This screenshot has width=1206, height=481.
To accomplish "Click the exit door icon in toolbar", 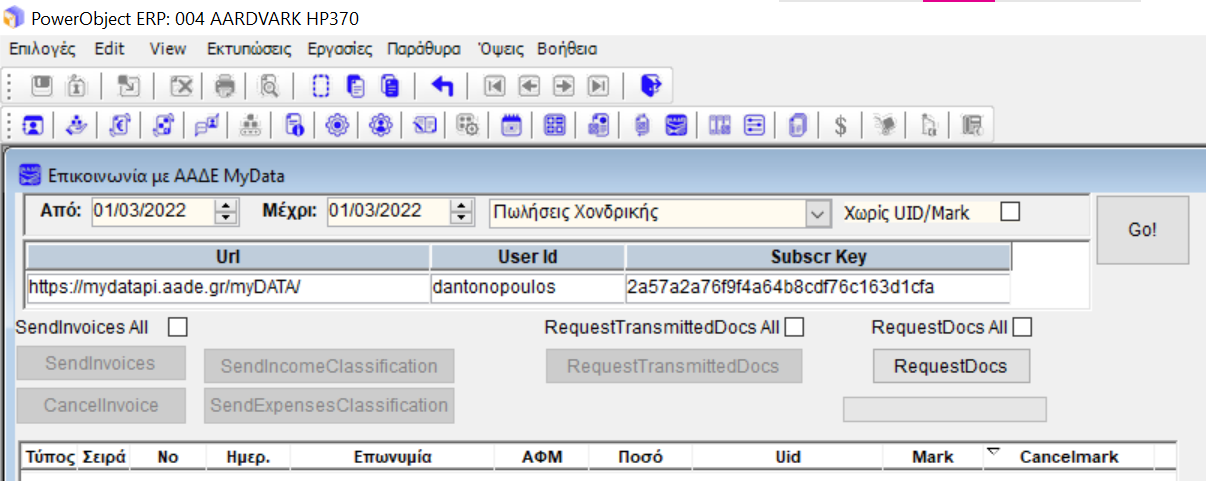I will point(651,86).
